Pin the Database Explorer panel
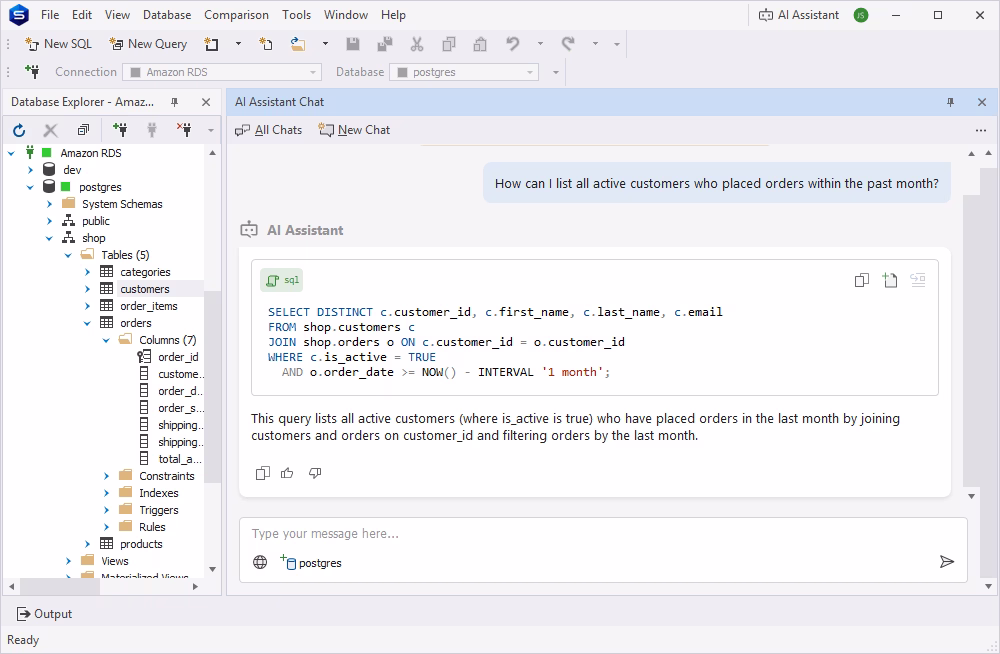This screenshot has width=1000, height=654. (x=175, y=102)
